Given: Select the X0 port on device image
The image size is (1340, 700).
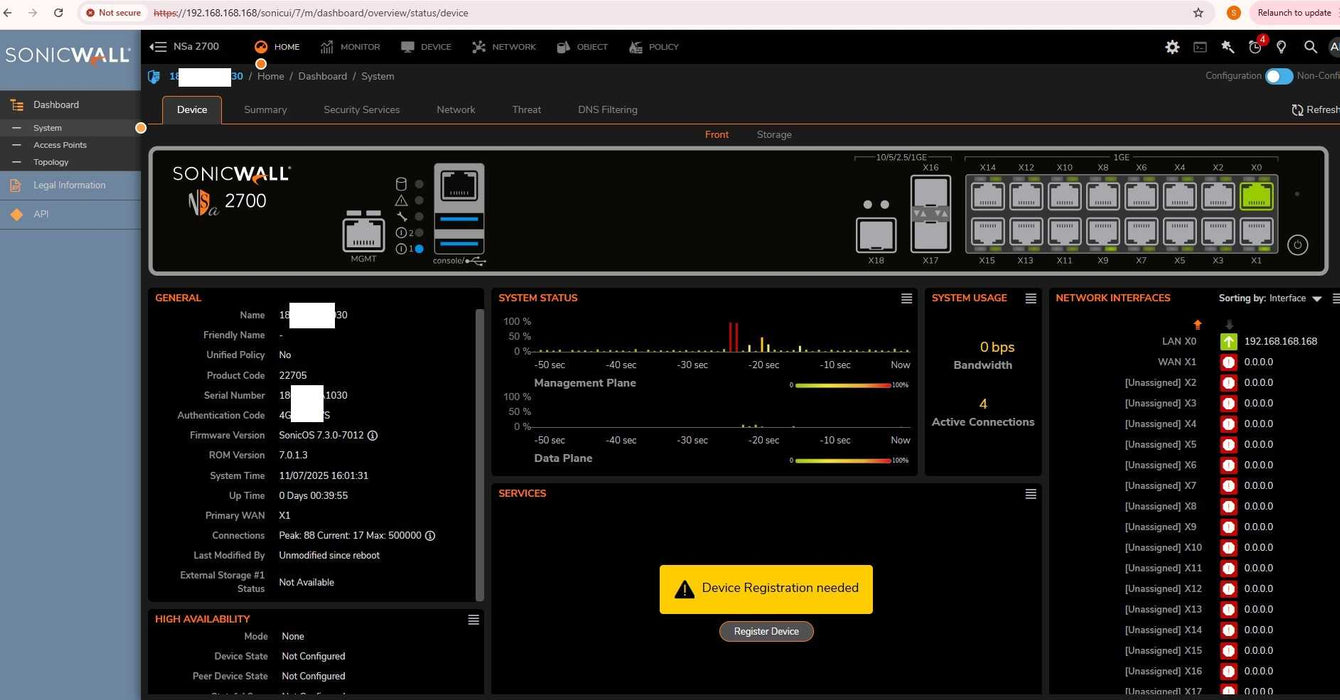Looking at the screenshot, I should [1256, 196].
